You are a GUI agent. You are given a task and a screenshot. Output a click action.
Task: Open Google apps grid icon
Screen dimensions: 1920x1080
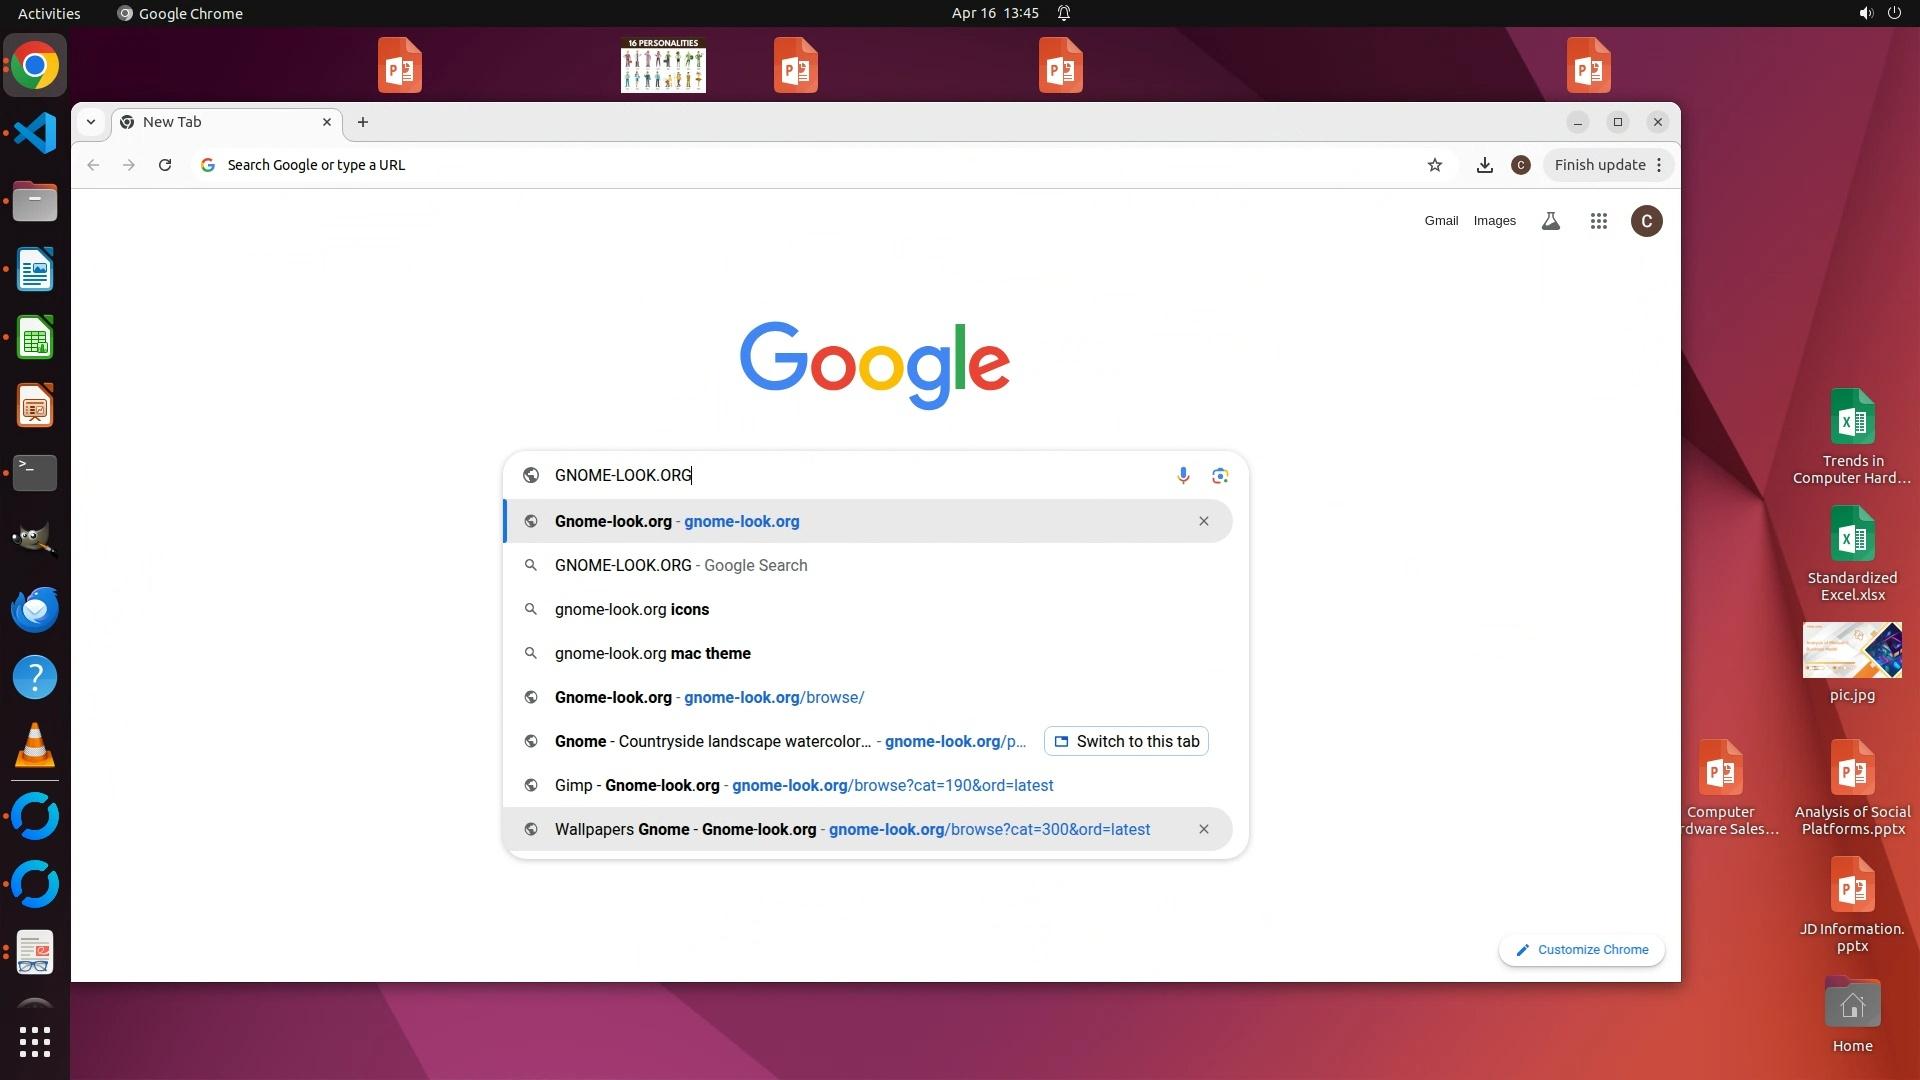tap(1598, 221)
